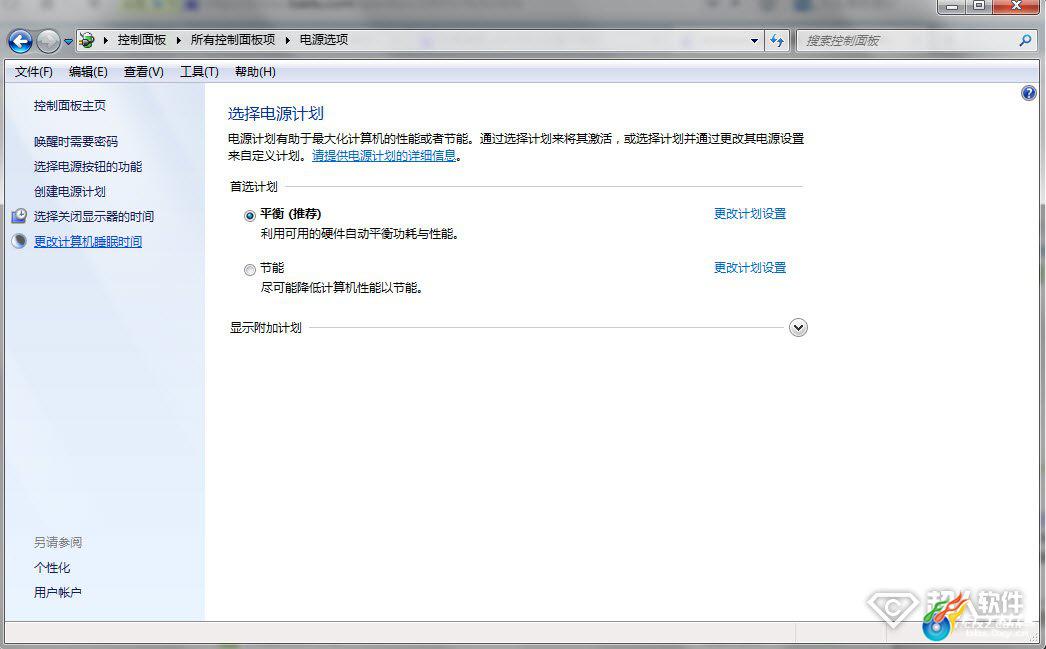Click 所有控制面板项 breadcrumb segment
This screenshot has width=1046, height=649.
pos(232,40)
